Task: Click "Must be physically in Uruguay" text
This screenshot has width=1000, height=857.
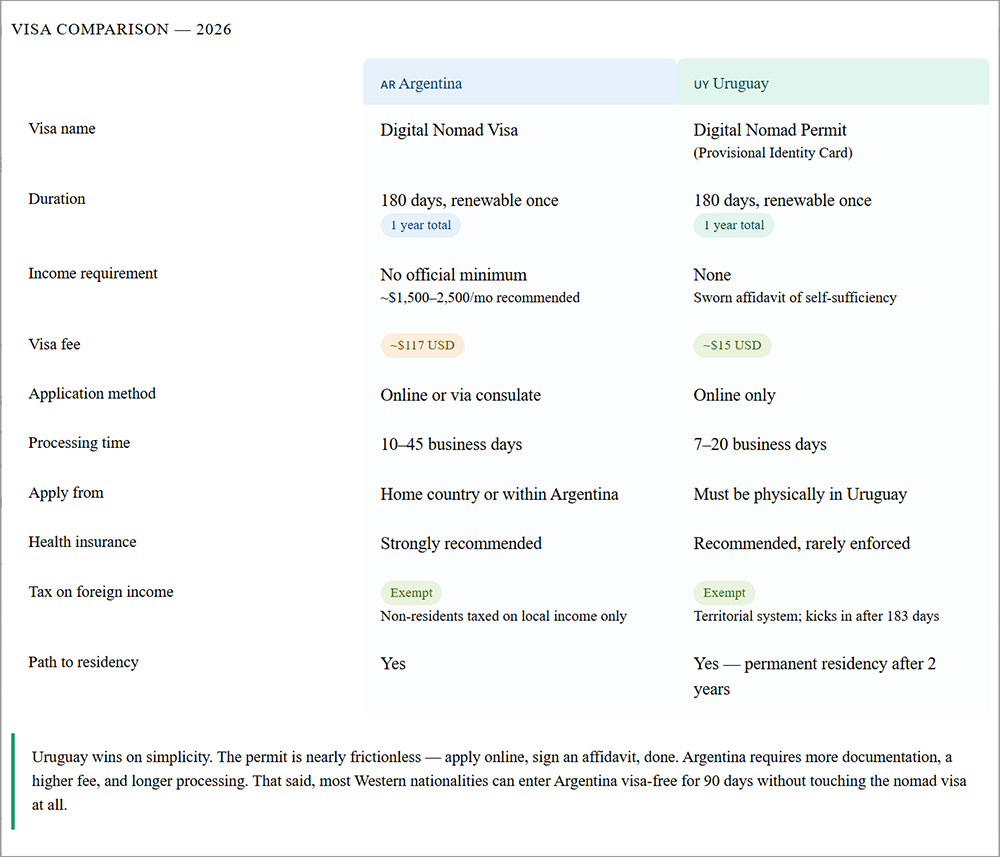Action: (x=800, y=494)
